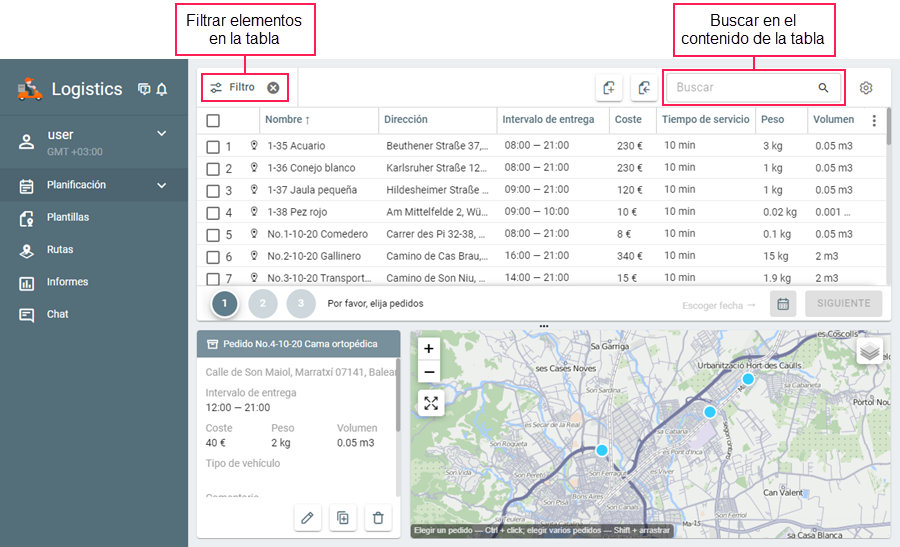Click location pin icon of 1-38 Pez rojo

(254, 211)
